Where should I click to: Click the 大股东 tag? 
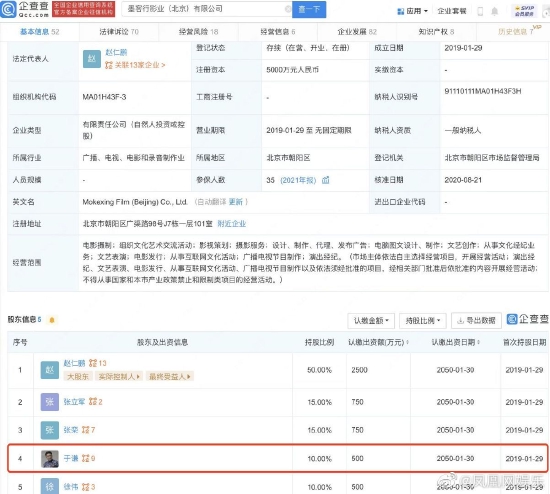pyautogui.click(x=78, y=376)
